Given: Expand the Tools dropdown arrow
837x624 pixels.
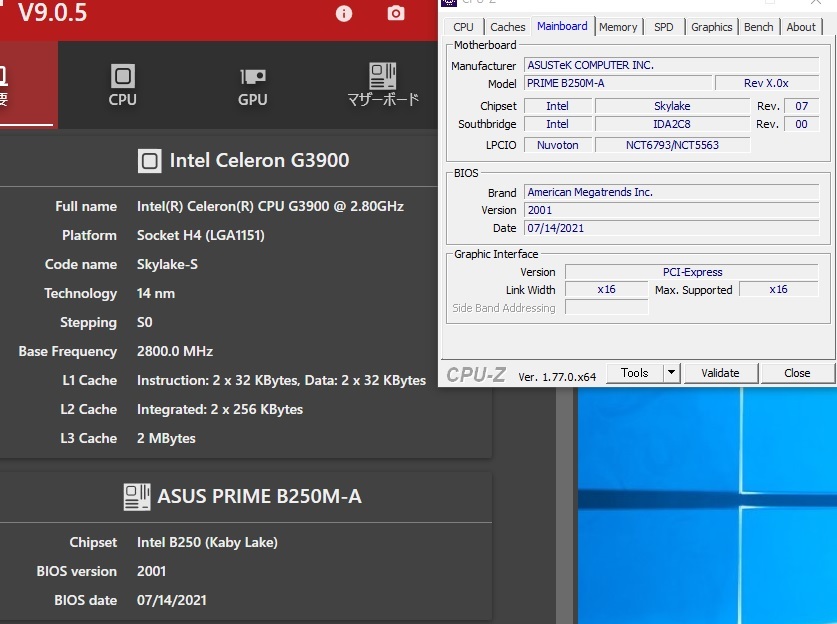Looking at the screenshot, I should tap(672, 373).
